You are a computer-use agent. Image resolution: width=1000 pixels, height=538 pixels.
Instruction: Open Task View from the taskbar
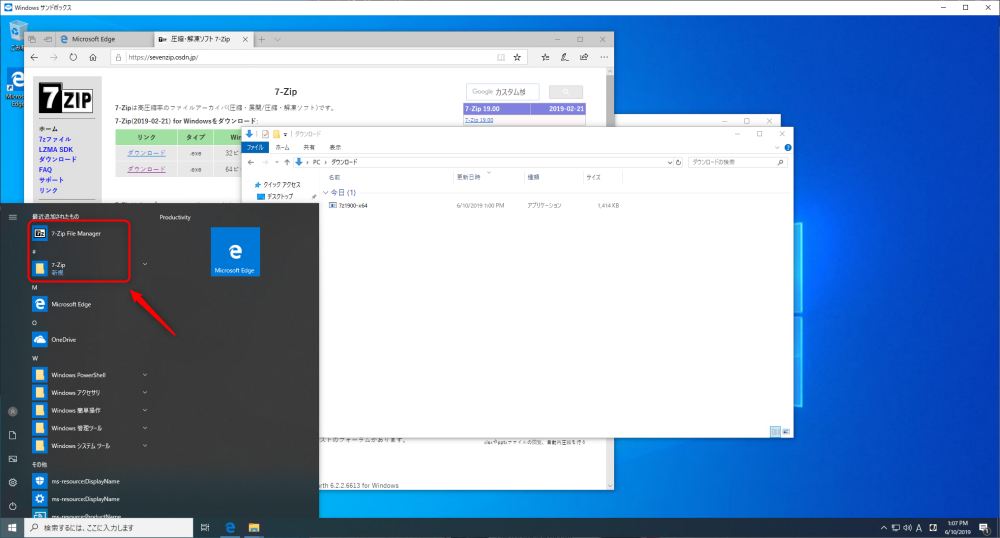tap(205, 528)
